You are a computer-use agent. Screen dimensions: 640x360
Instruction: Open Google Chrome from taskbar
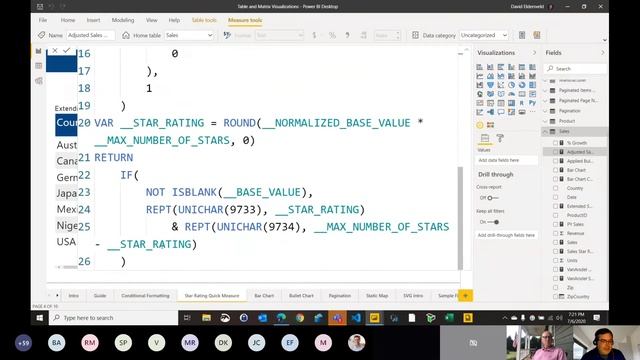300,318
